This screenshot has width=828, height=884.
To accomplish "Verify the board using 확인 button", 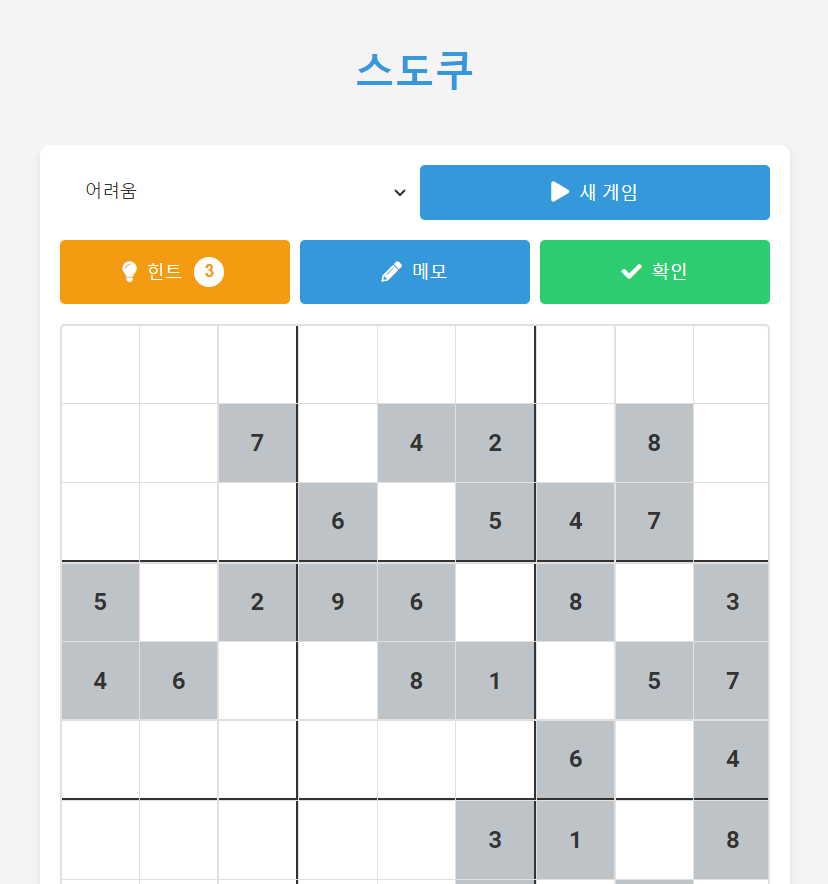I will pyautogui.click(x=655, y=272).
